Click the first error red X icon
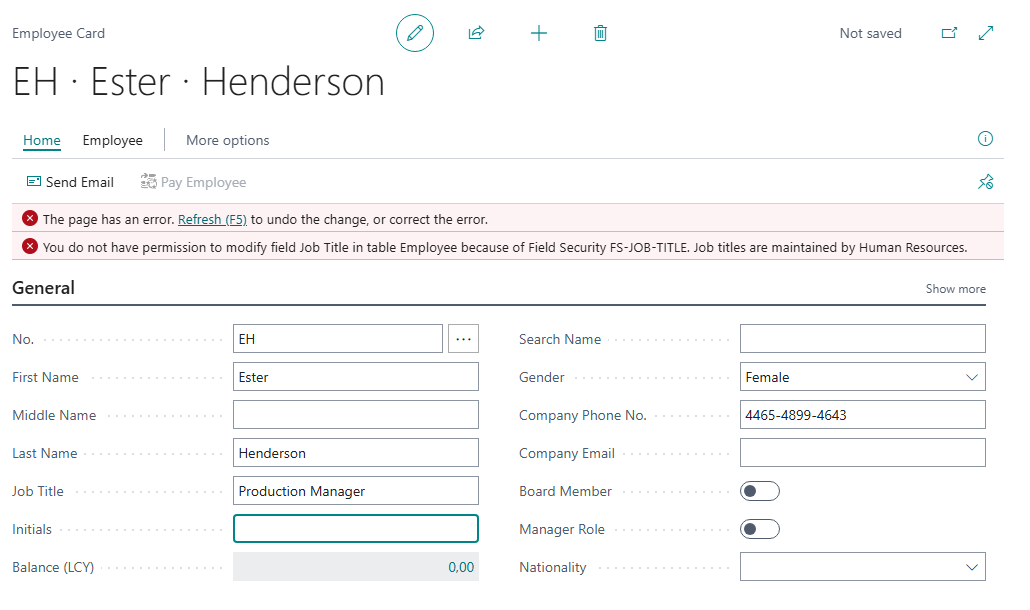The image size is (1030, 610). (30, 218)
